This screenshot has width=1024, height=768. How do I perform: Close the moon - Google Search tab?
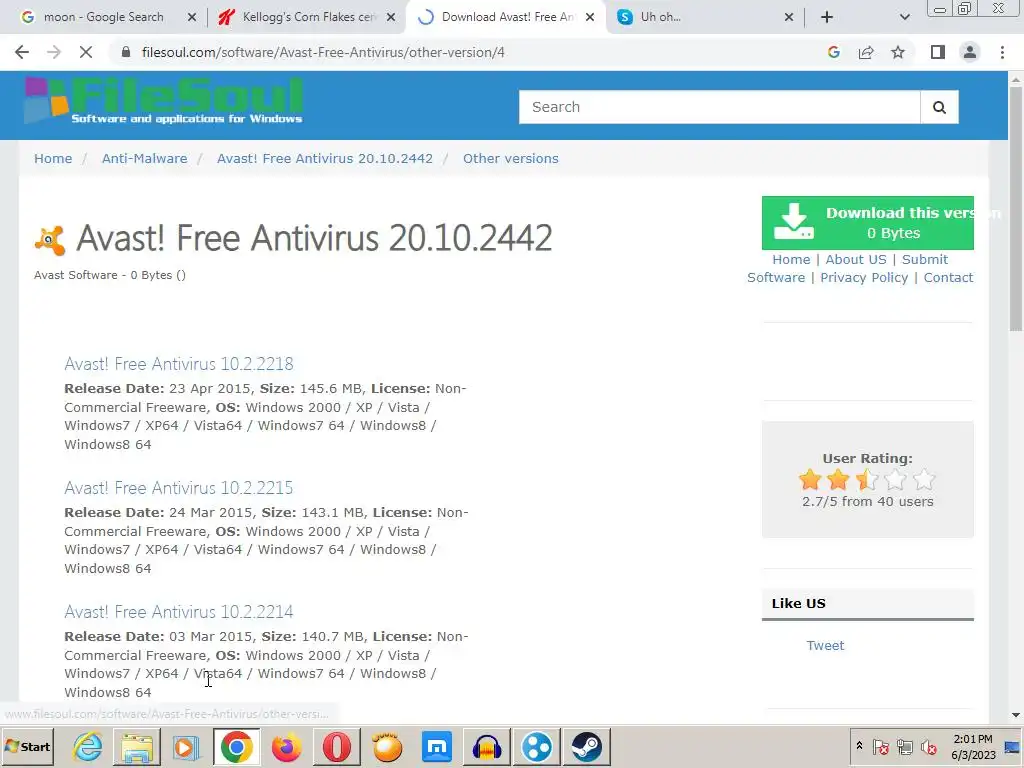pyautogui.click(x=192, y=17)
